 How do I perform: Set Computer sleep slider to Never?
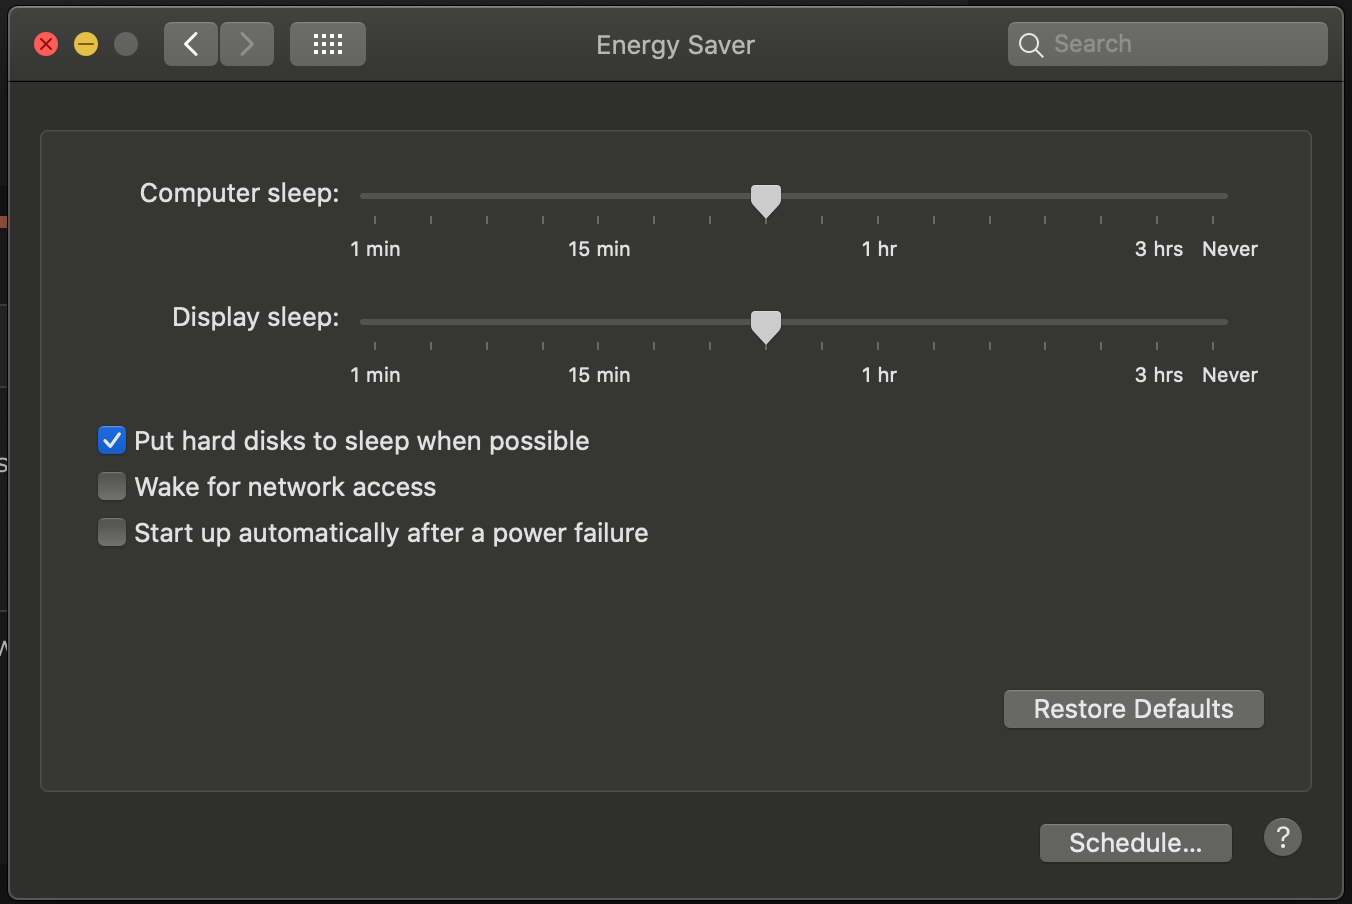tap(1213, 197)
